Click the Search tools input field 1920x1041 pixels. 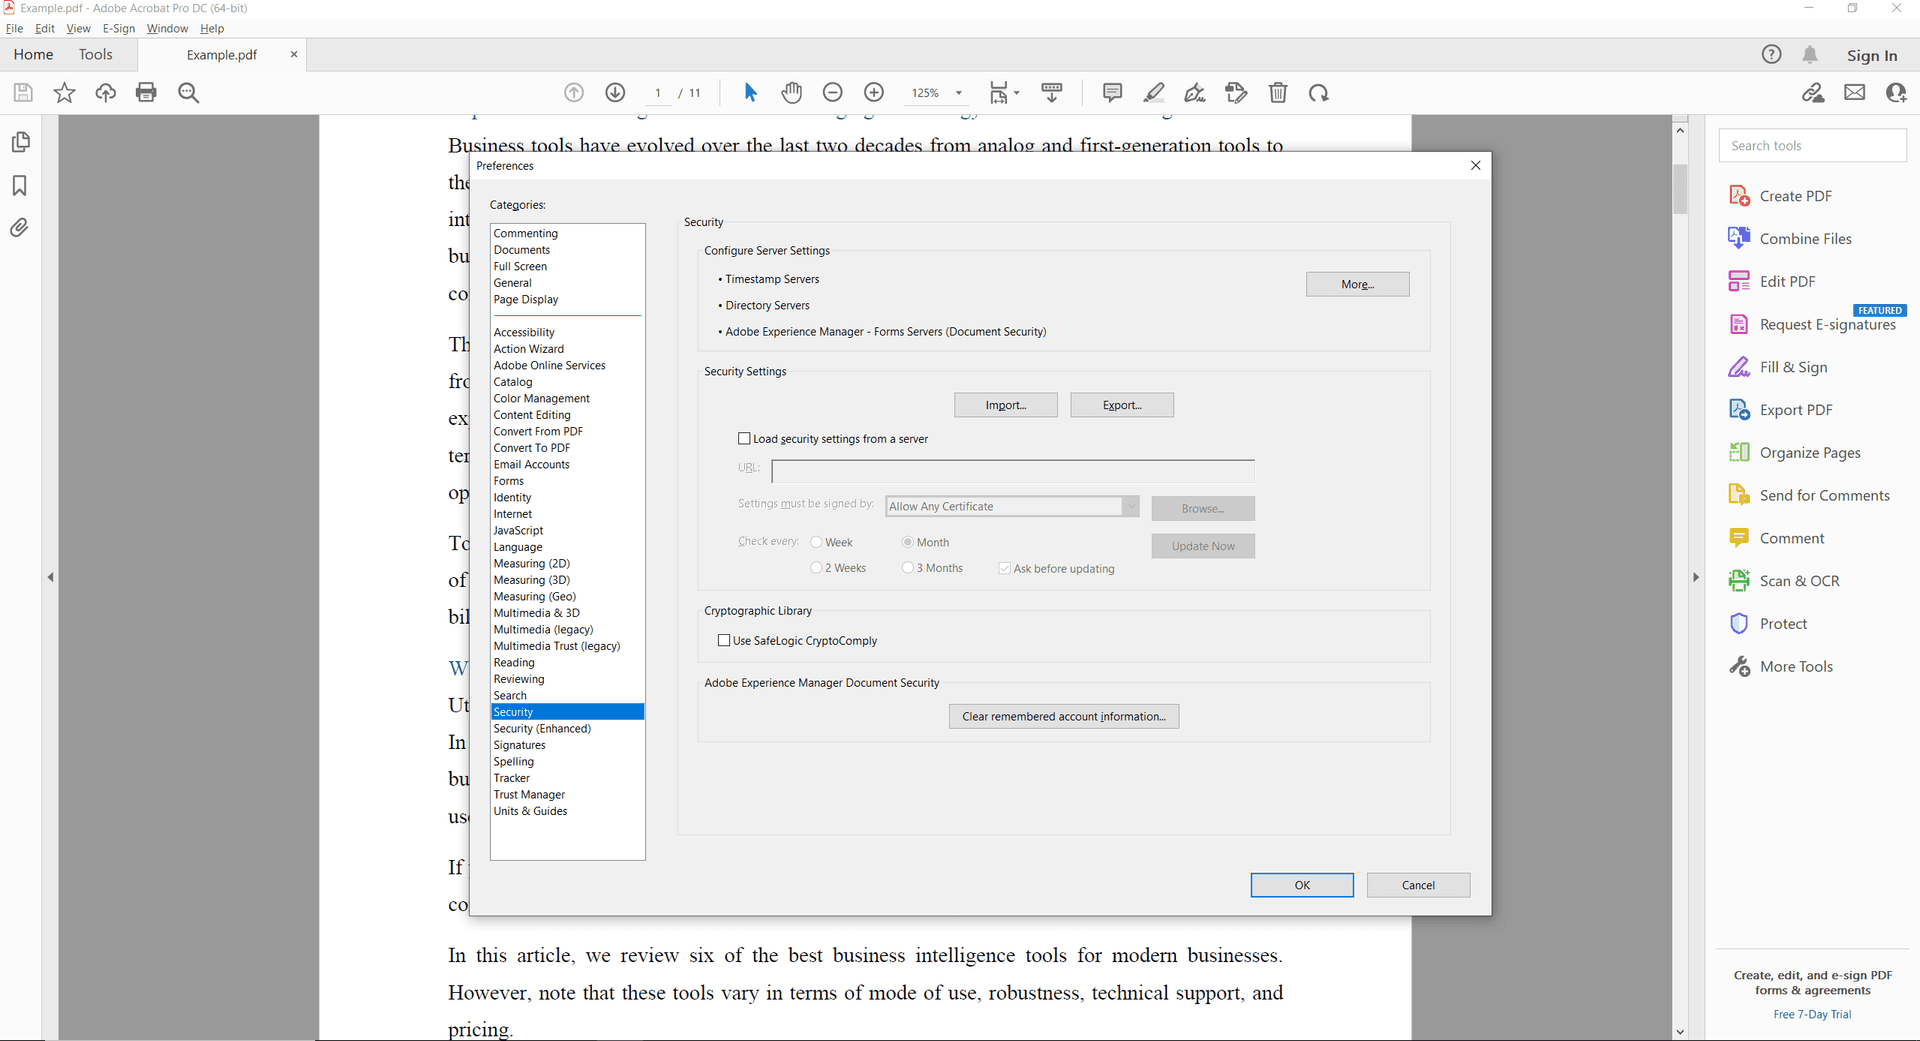(1812, 146)
